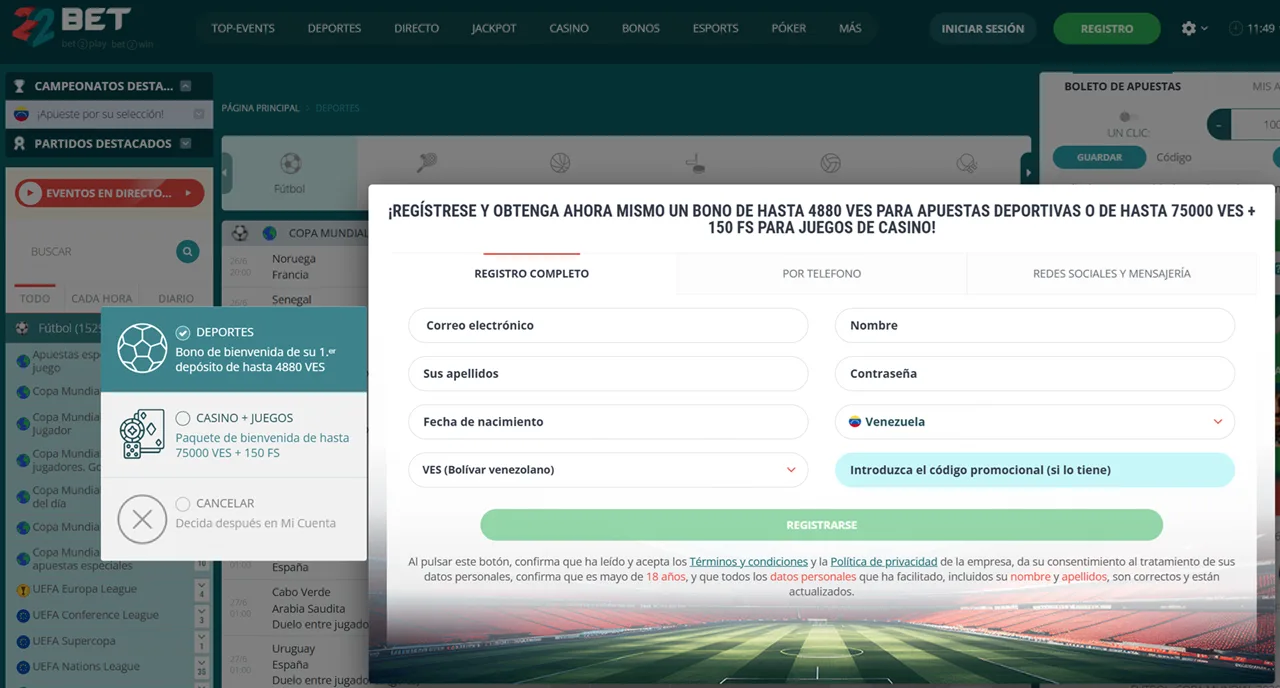Select the volleyball sport icon
Viewport: 1280px width, 688px height.
(x=830, y=163)
